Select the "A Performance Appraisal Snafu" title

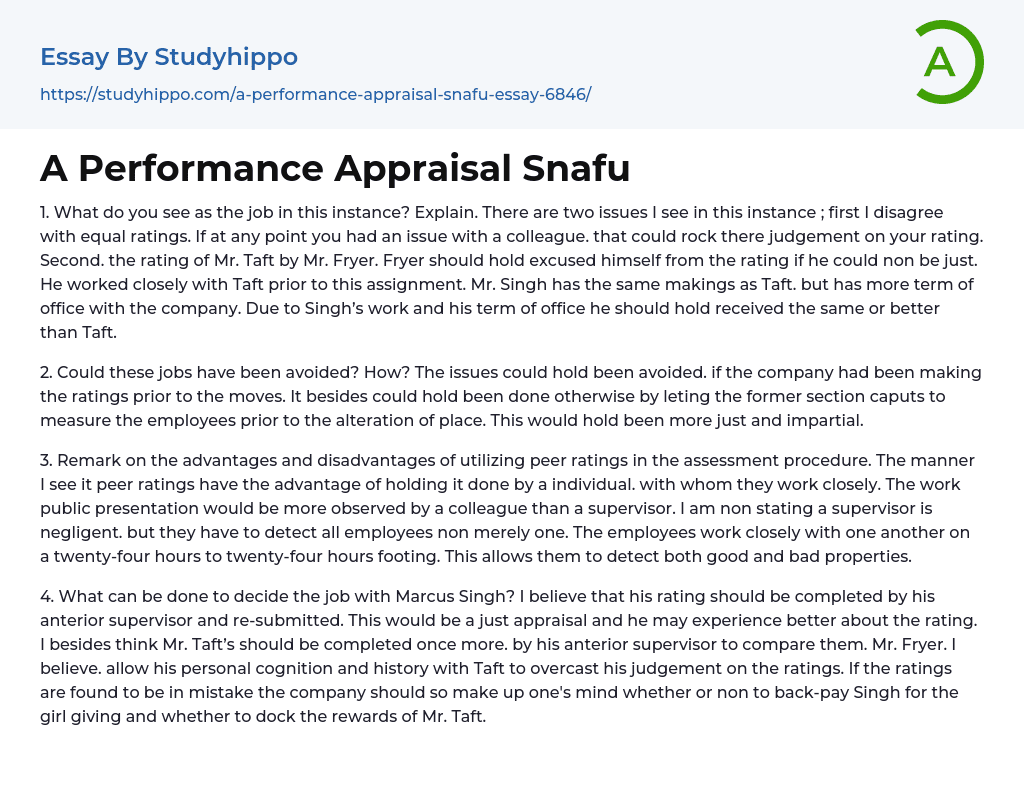[x=335, y=168]
